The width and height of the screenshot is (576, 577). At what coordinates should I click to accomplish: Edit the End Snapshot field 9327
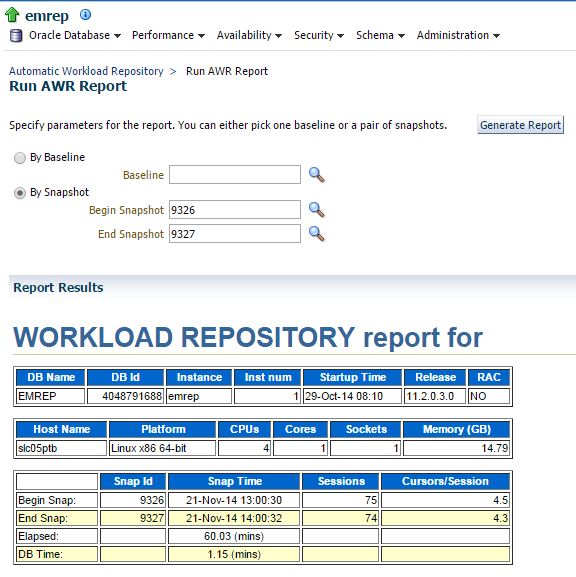(235, 234)
